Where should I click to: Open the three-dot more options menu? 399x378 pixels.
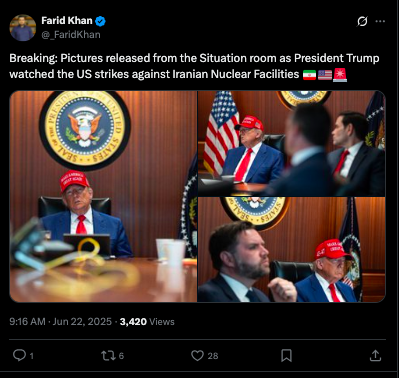point(380,21)
